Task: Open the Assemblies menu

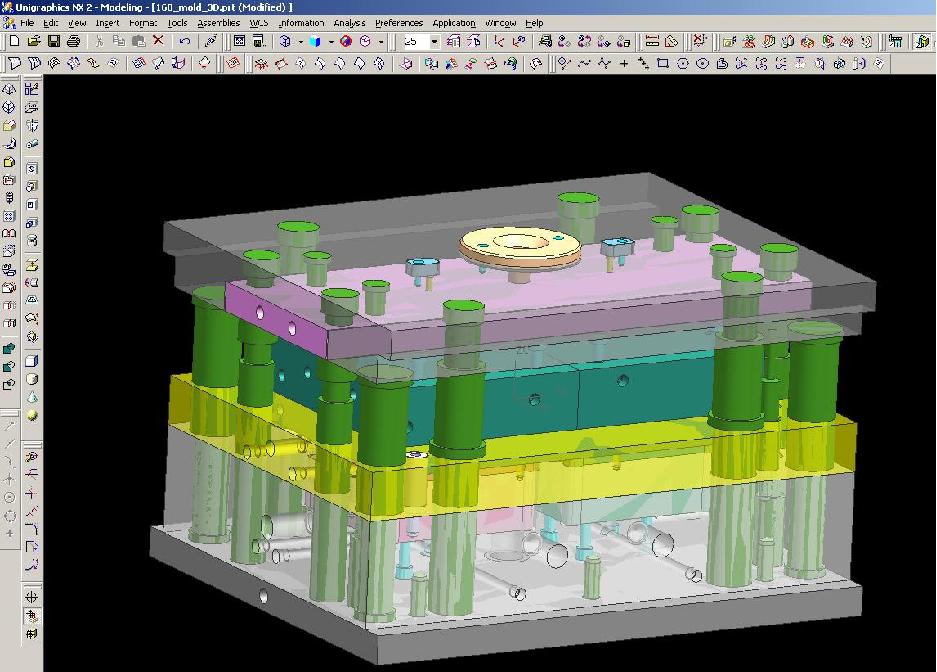Action: tap(218, 22)
